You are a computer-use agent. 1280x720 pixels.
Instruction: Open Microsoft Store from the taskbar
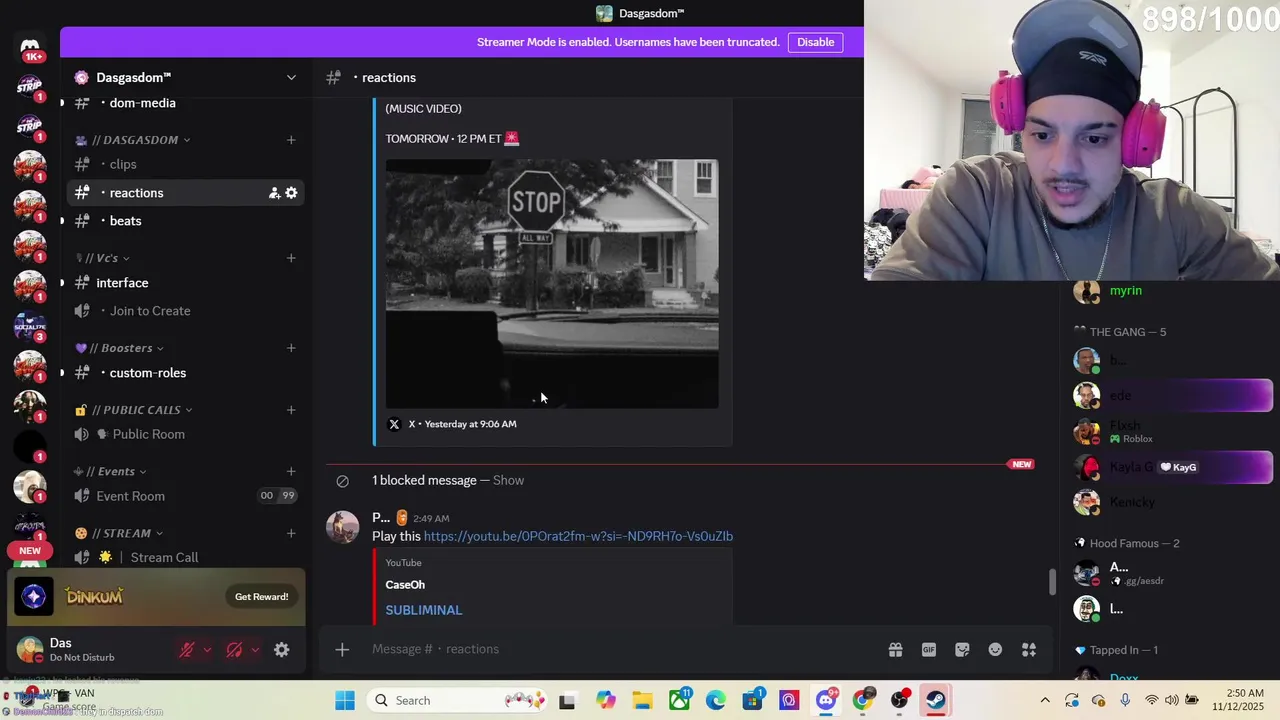(x=753, y=700)
